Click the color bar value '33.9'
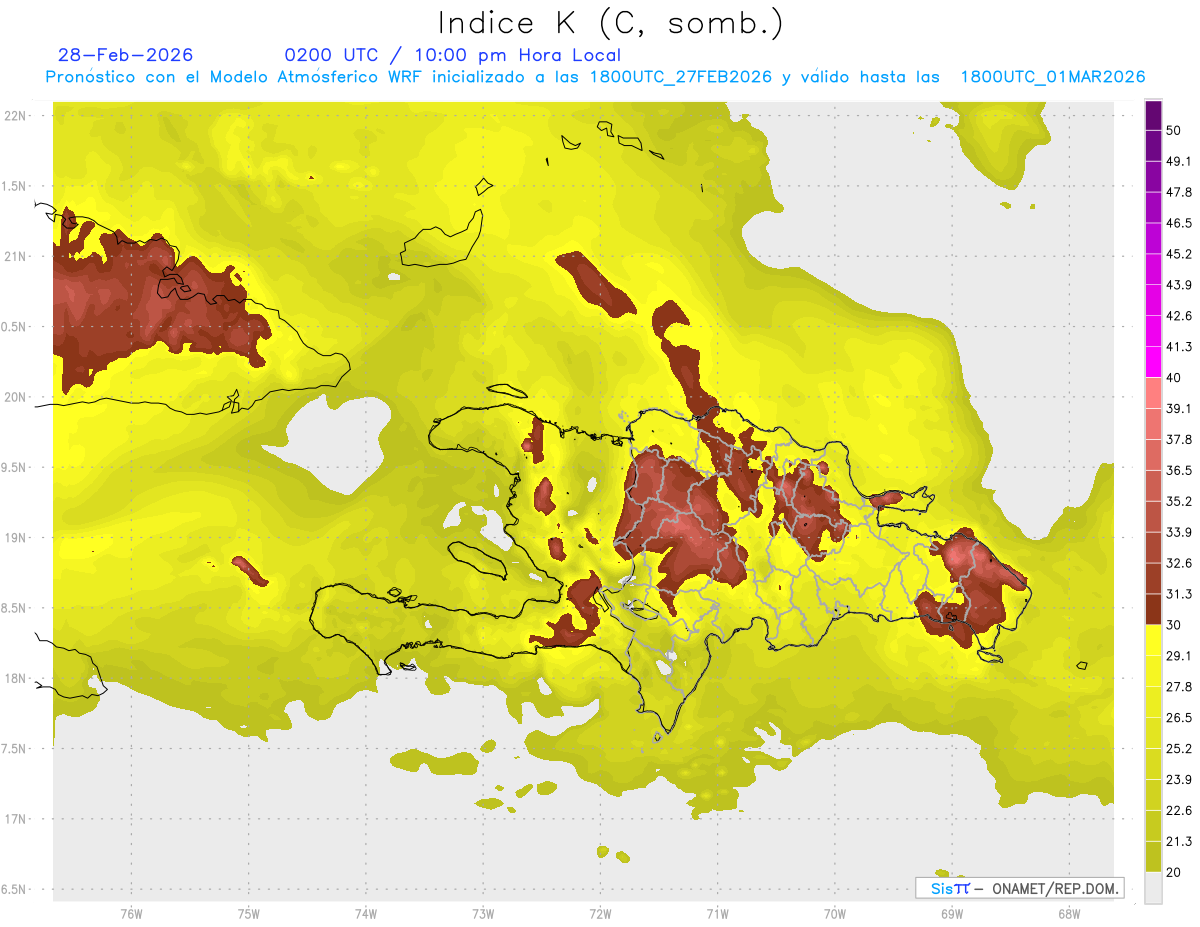This screenshot has height=927, width=1200. click(1179, 532)
